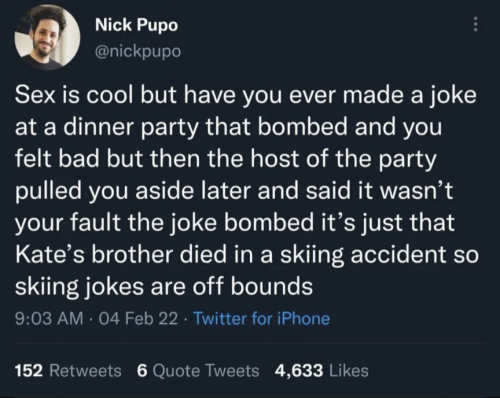Click the number 152 beside Retweets

(x=29, y=371)
